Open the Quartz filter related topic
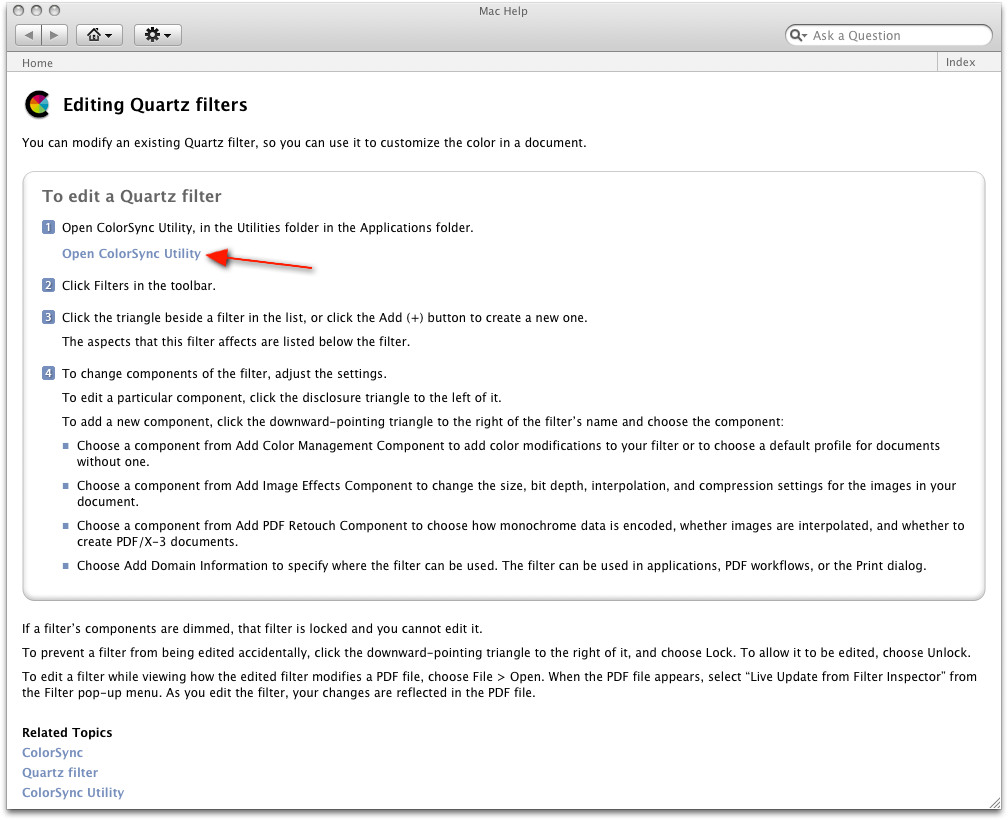This screenshot has height=820, width=1008. (x=60, y=772)
